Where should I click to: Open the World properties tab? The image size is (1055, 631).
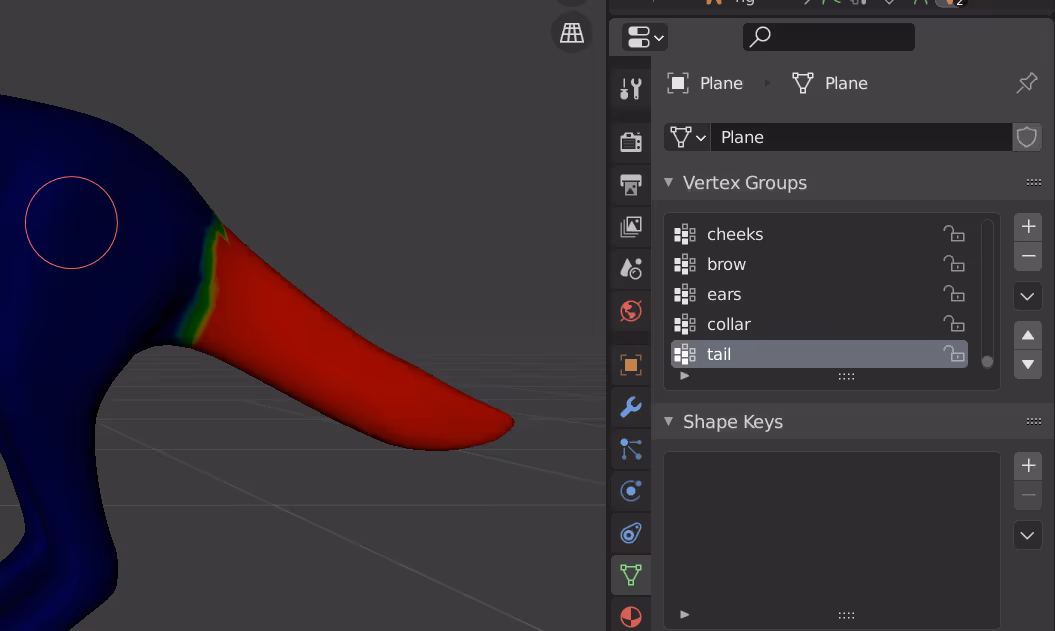coord(630,311)
